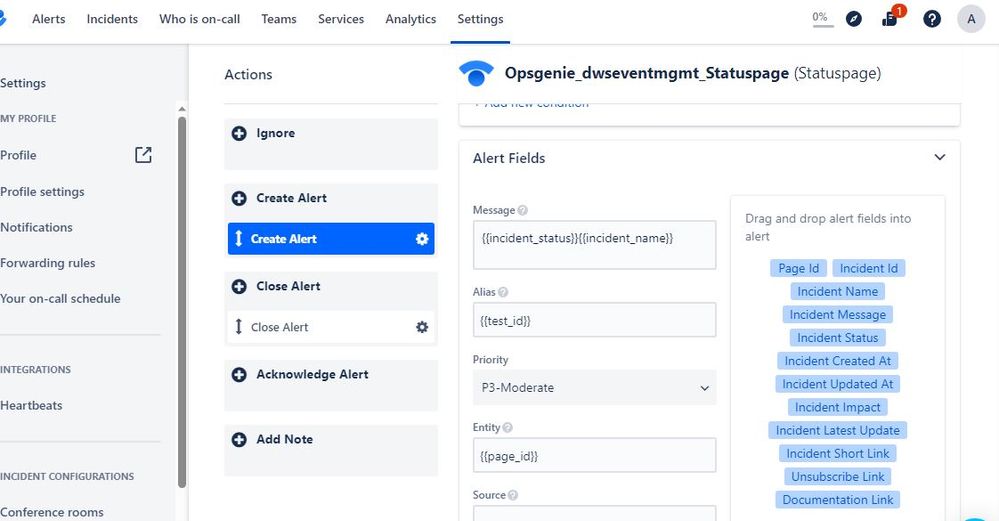Click plus icon beside Create Alert heading
This screenshot has width=999, height=521.
(x=239, y=198)
